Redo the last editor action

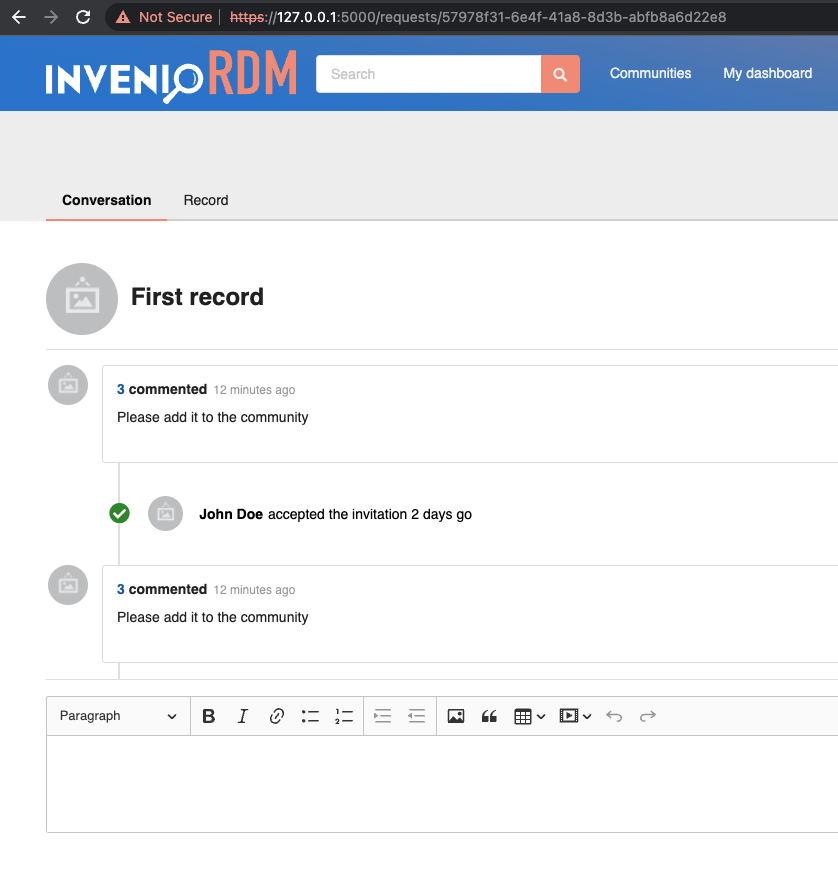(x=647, y=716)
